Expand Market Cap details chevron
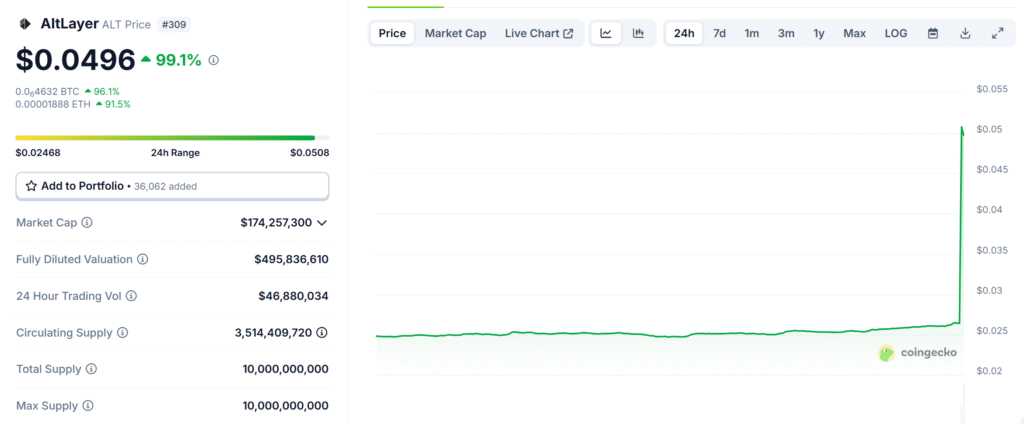Viewport: 1024px width, 424px height. click(322, 223)
